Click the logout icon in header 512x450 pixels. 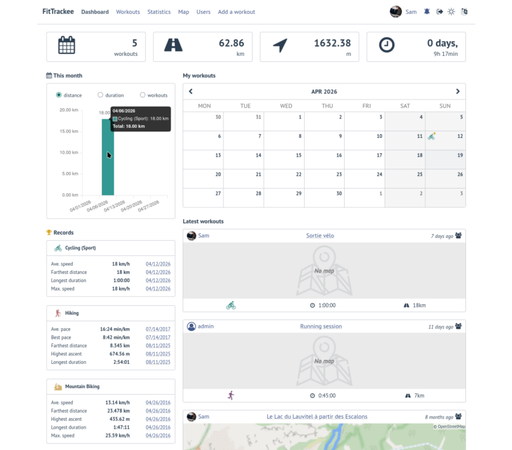click(x=439, y=12)
